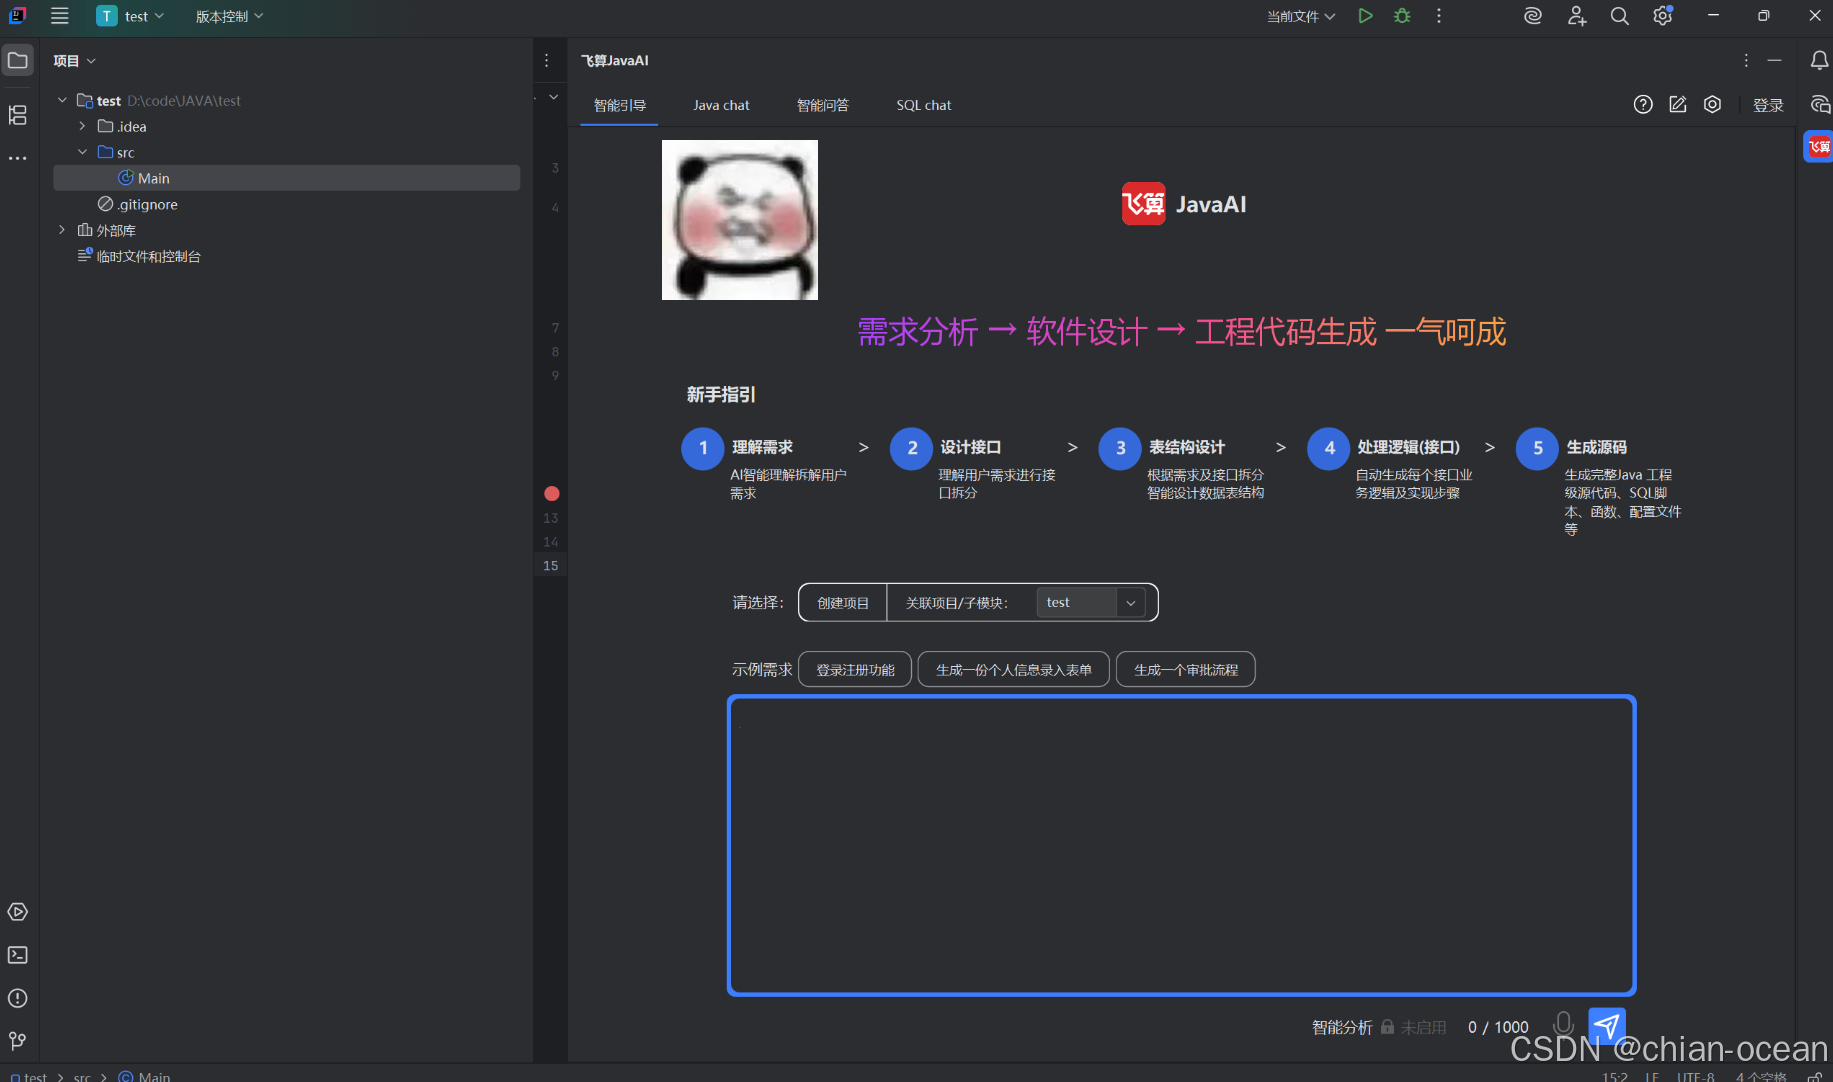Click src in bottom breadcrumb

(82, 1076)
